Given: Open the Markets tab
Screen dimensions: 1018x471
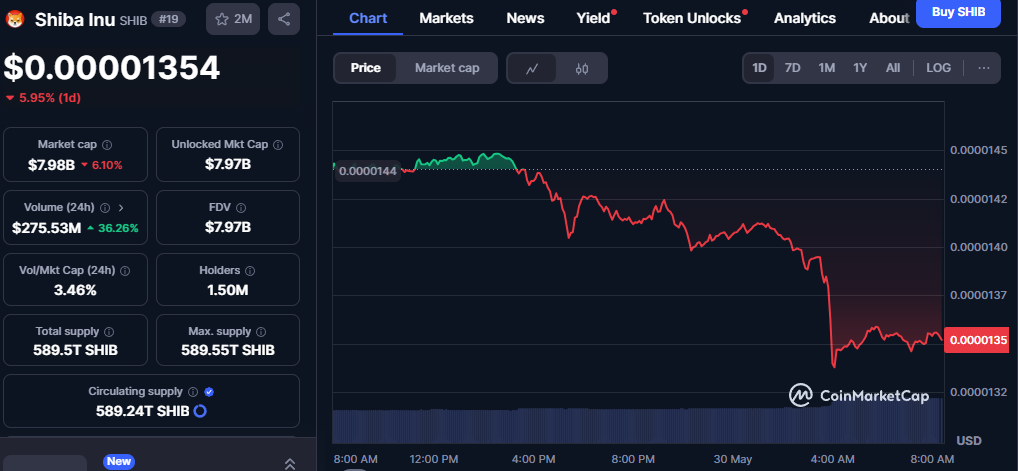Looking at the screenshot, I should [x=447, y=18].
